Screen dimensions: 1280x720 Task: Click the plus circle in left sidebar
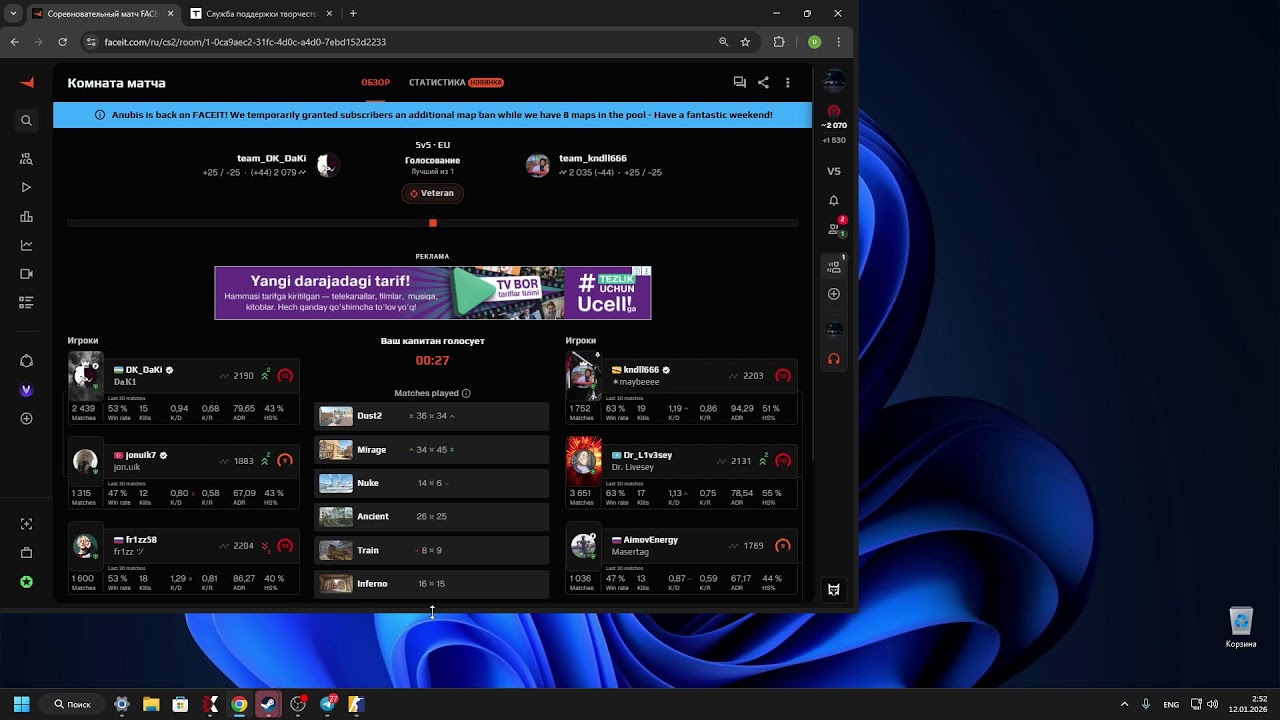(x=27, y=419)
